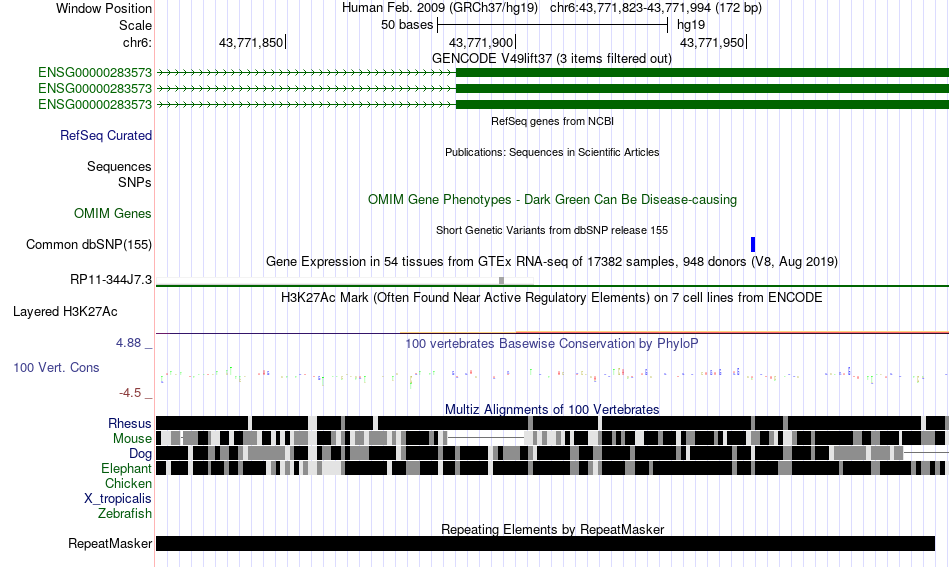Screen dimensions: 950x567
Task: Select the Elephant alignment label
Action: (126, 469)
